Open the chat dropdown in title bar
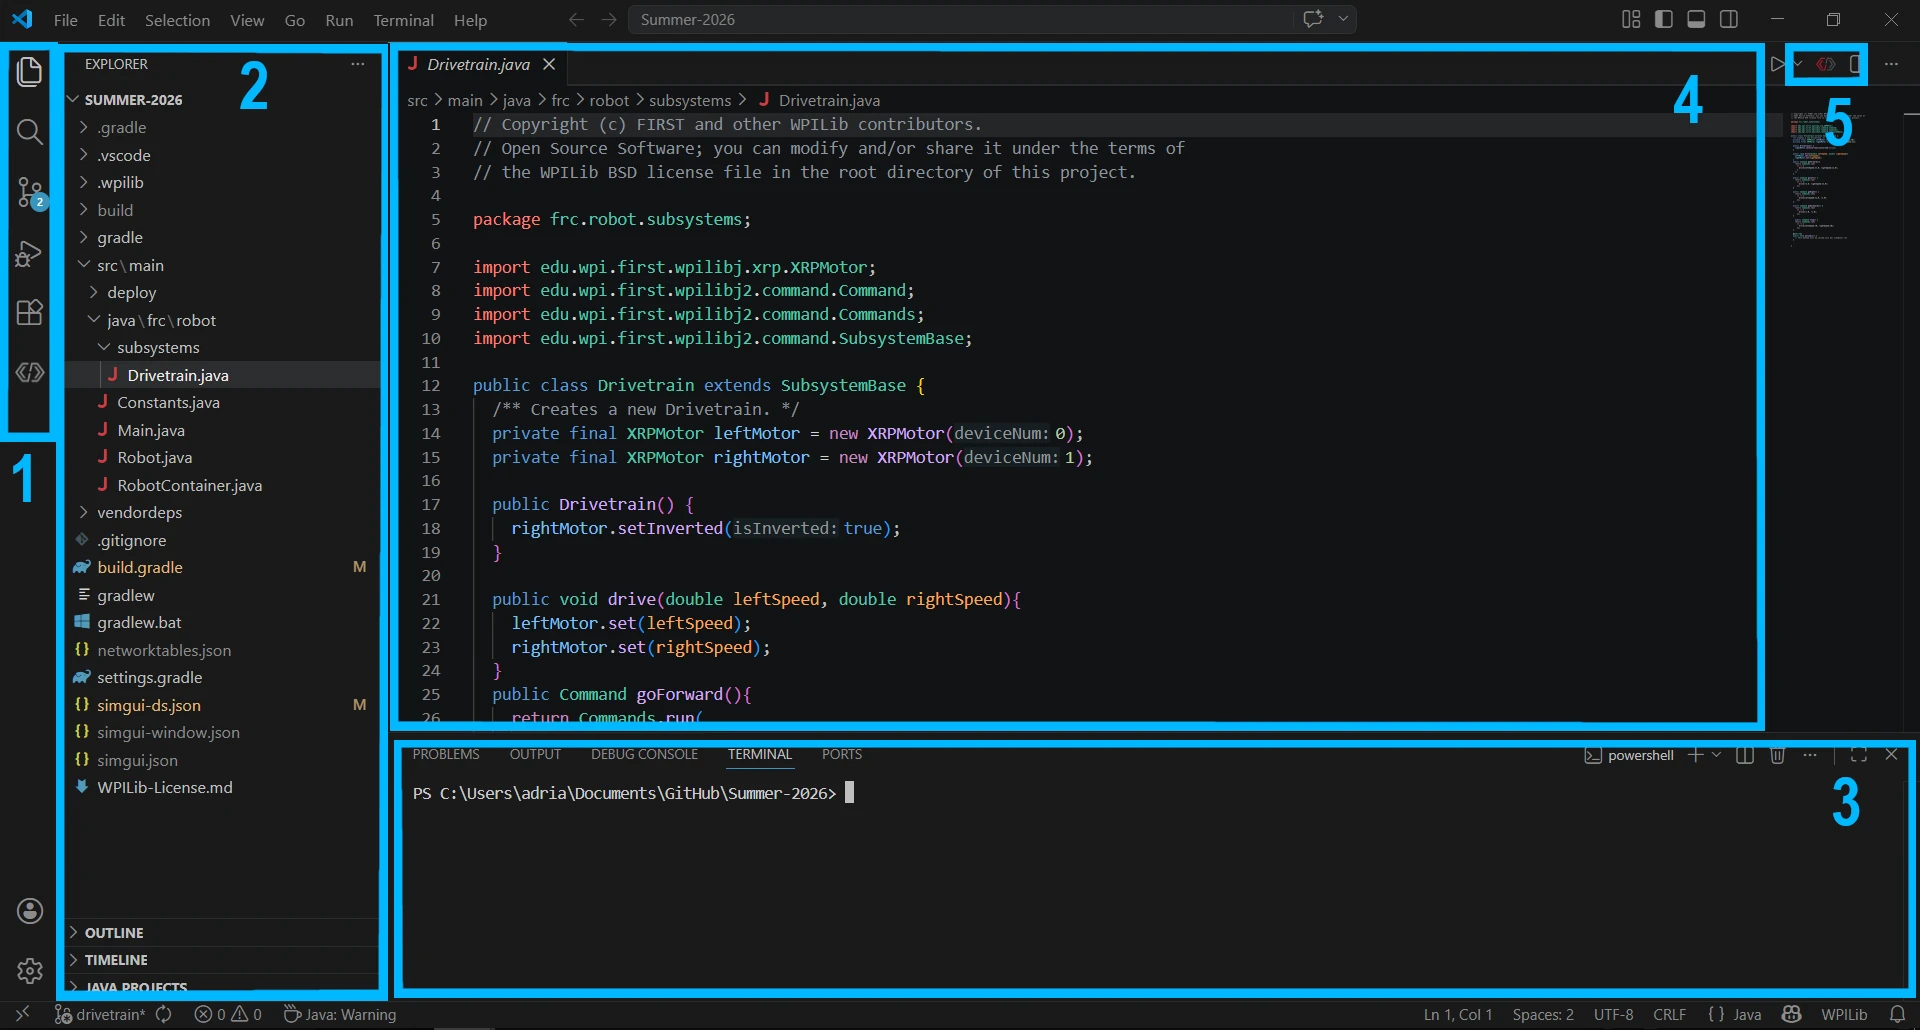Viewport: 1920px width, 1030px height. (x=1343, y=19)
